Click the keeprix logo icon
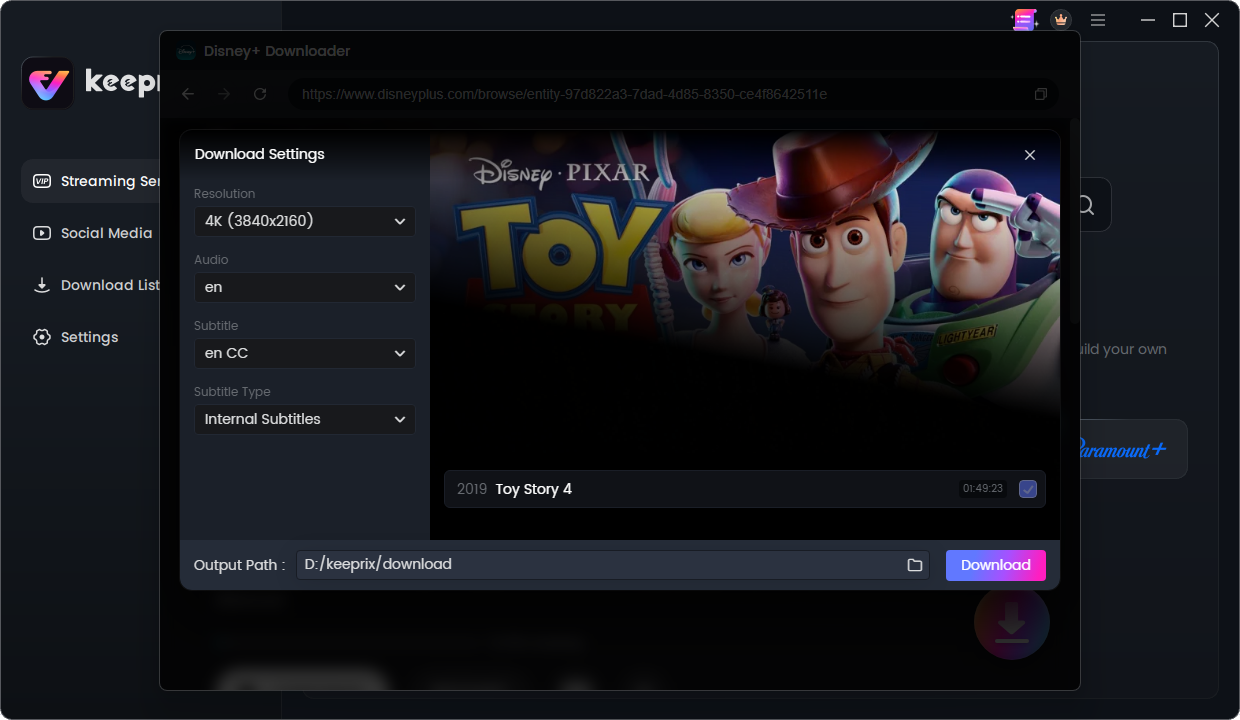Screen dimensions: 1240x720 coord(47,83)
